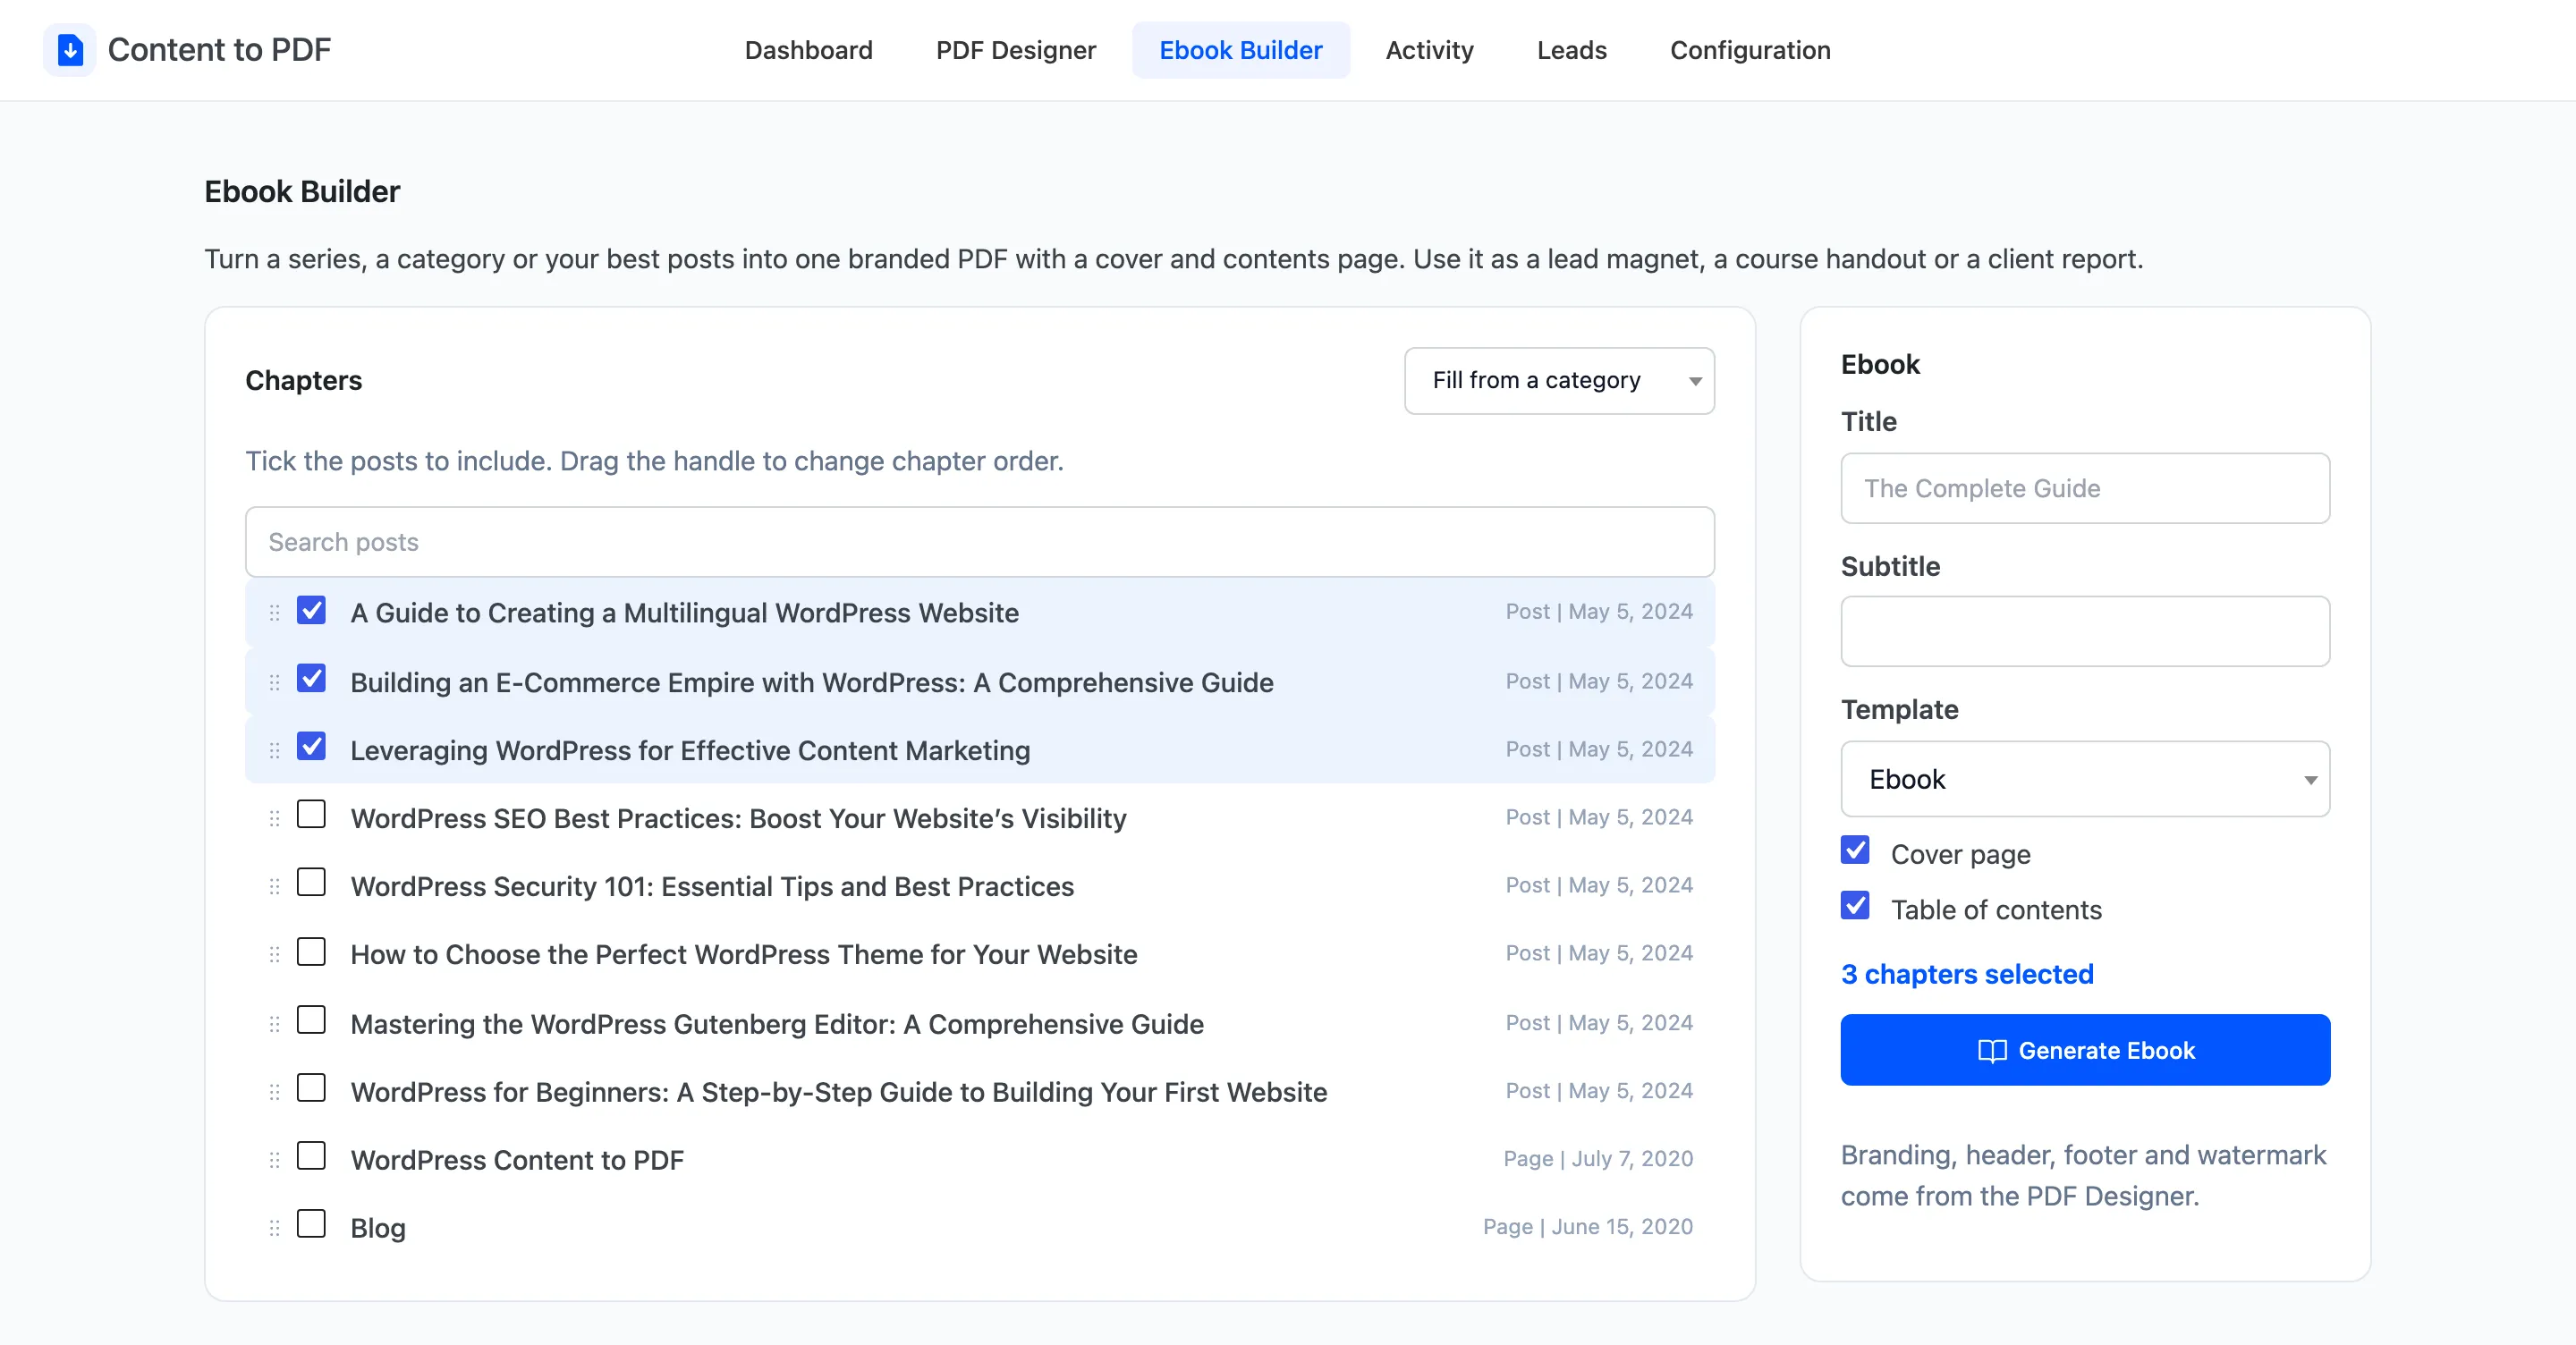
Task: Select the Ebook Builder tab
Action: point(1240,50)
